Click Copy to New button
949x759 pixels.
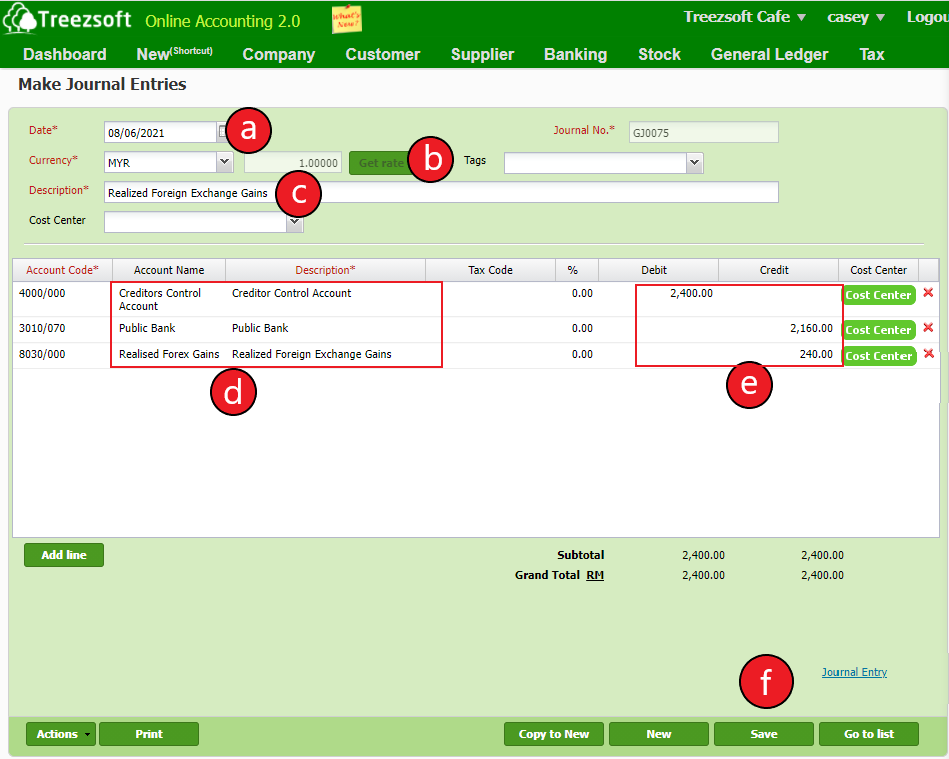click(554, 734)
